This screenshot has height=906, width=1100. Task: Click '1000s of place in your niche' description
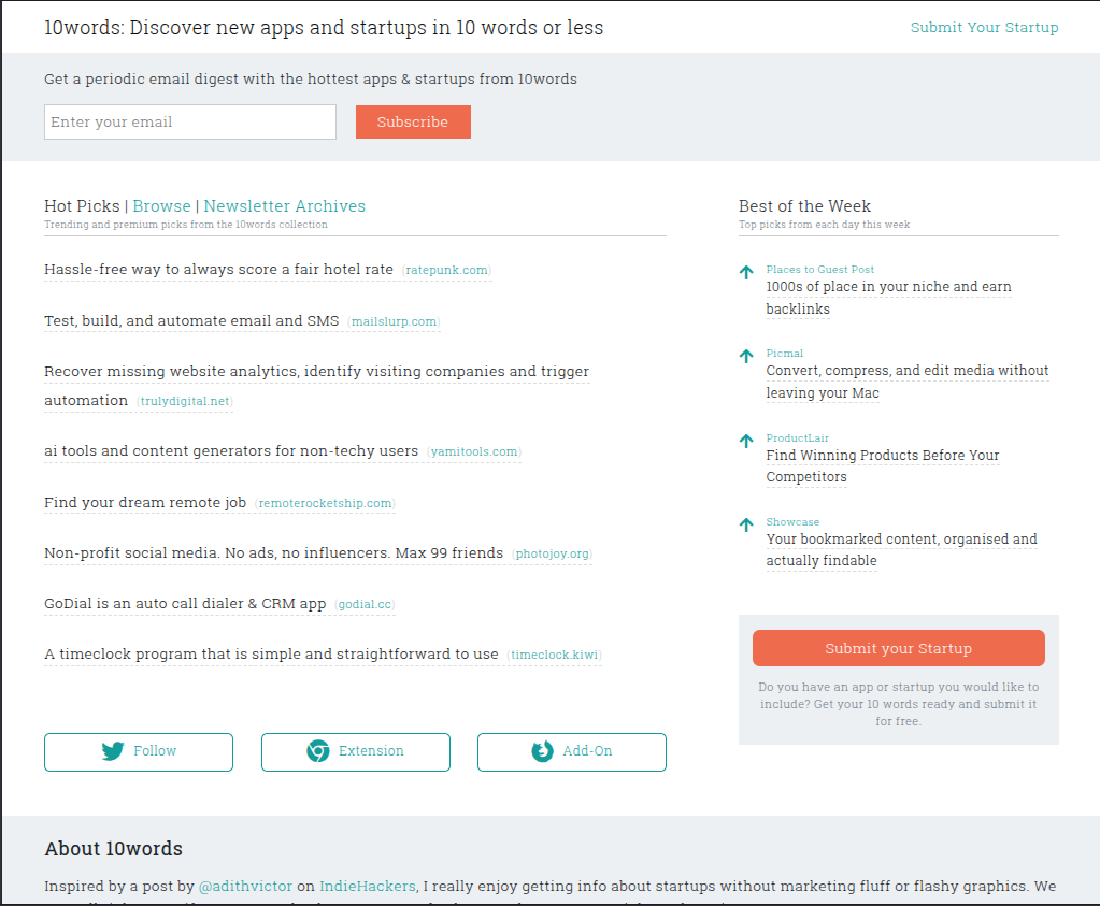tap(889, 298)
